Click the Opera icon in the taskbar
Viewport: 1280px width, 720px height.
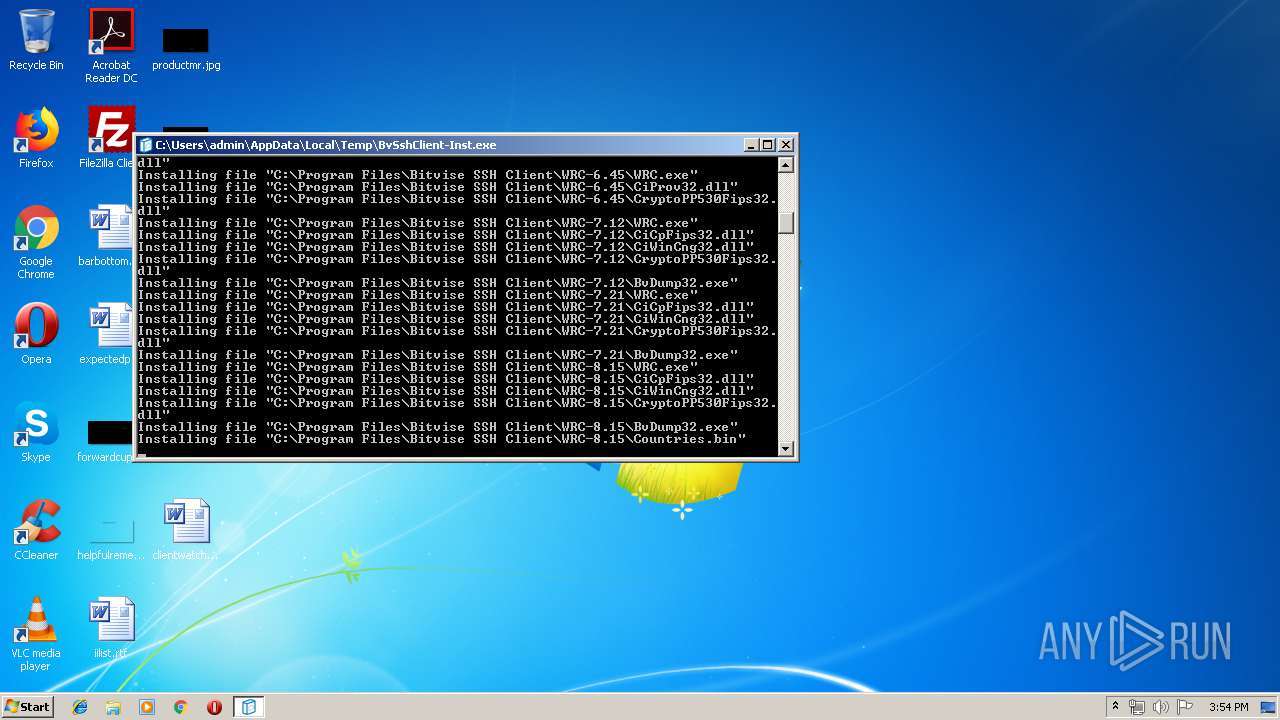(x=214, y=707)
